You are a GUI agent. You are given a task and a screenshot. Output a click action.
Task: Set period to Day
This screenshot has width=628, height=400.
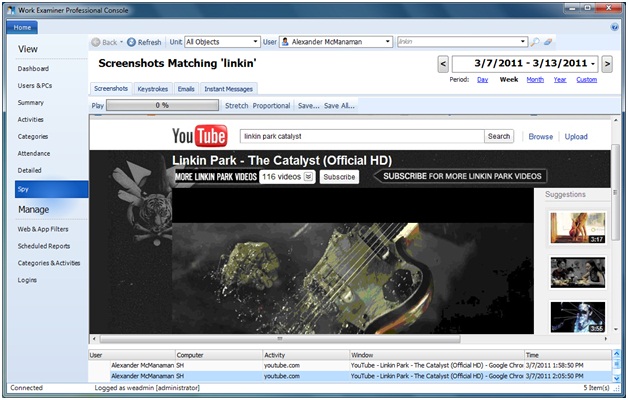[483, 80]
